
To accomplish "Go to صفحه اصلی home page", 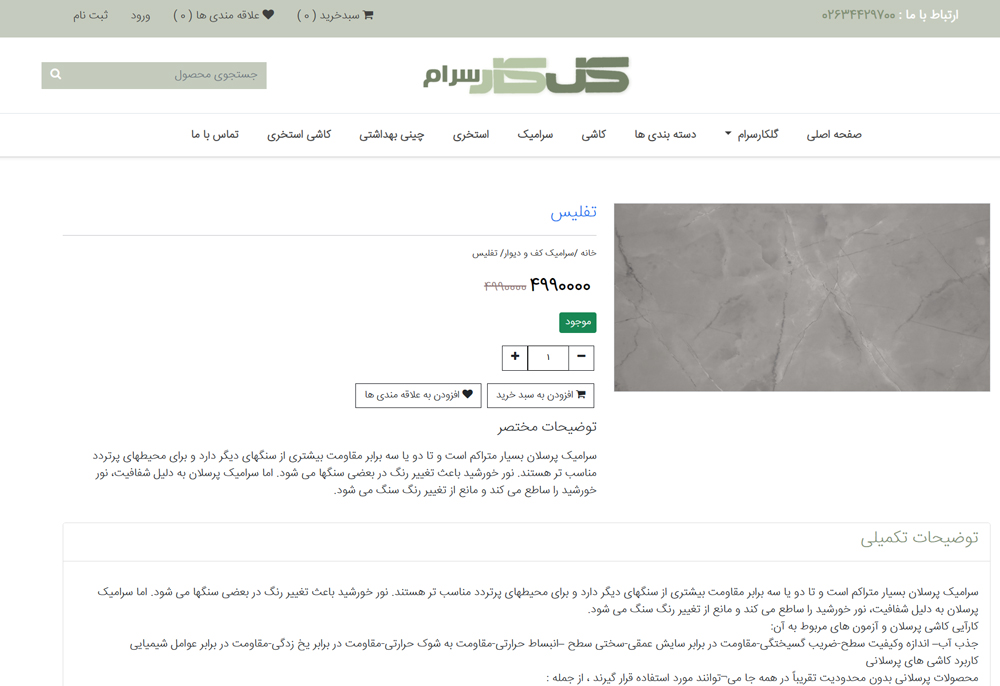I will pyautogui.click(x=834, y=134).
